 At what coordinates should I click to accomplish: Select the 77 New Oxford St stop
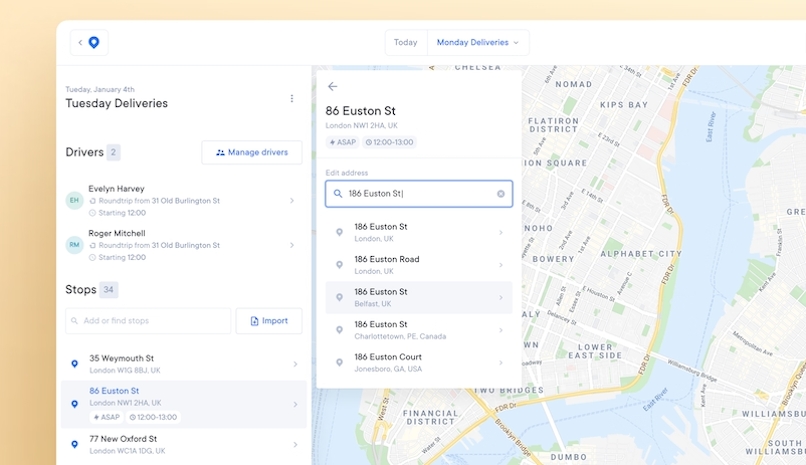184,444
